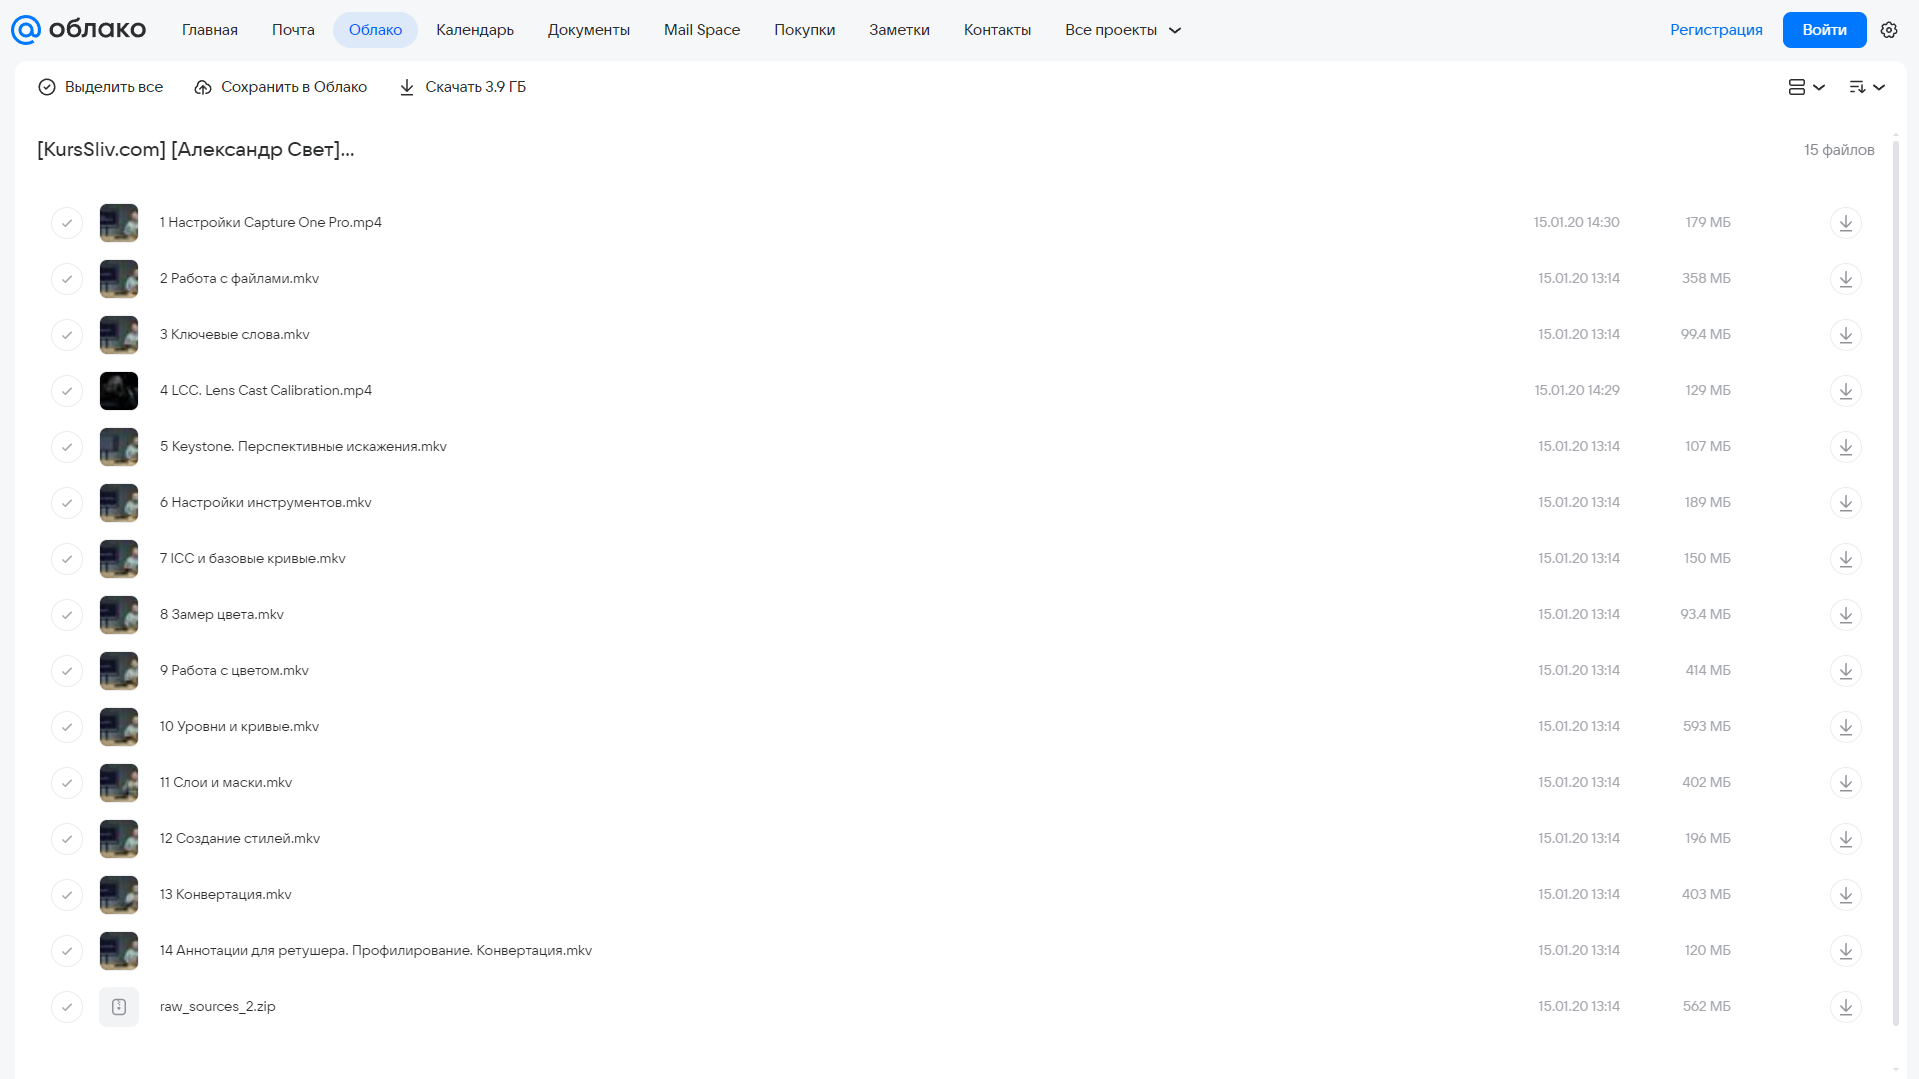Go to the Почта tab
The width and height of the screenshot is (1919, 1079).
tap(293, 30)
